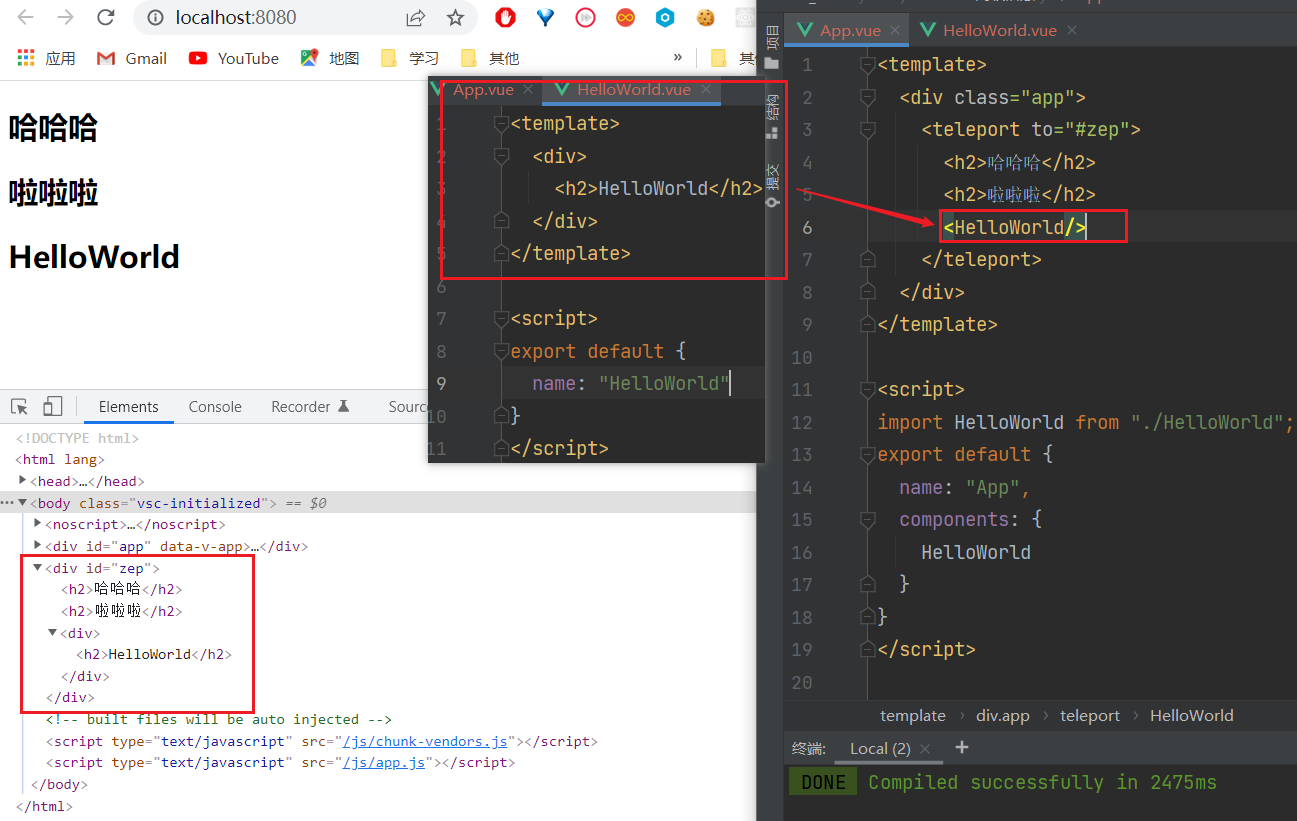Viewport: 1297px width, 821px height.
Task: Switch to HelloWorld.vue tab in right editor
Action: (1000, 30)
